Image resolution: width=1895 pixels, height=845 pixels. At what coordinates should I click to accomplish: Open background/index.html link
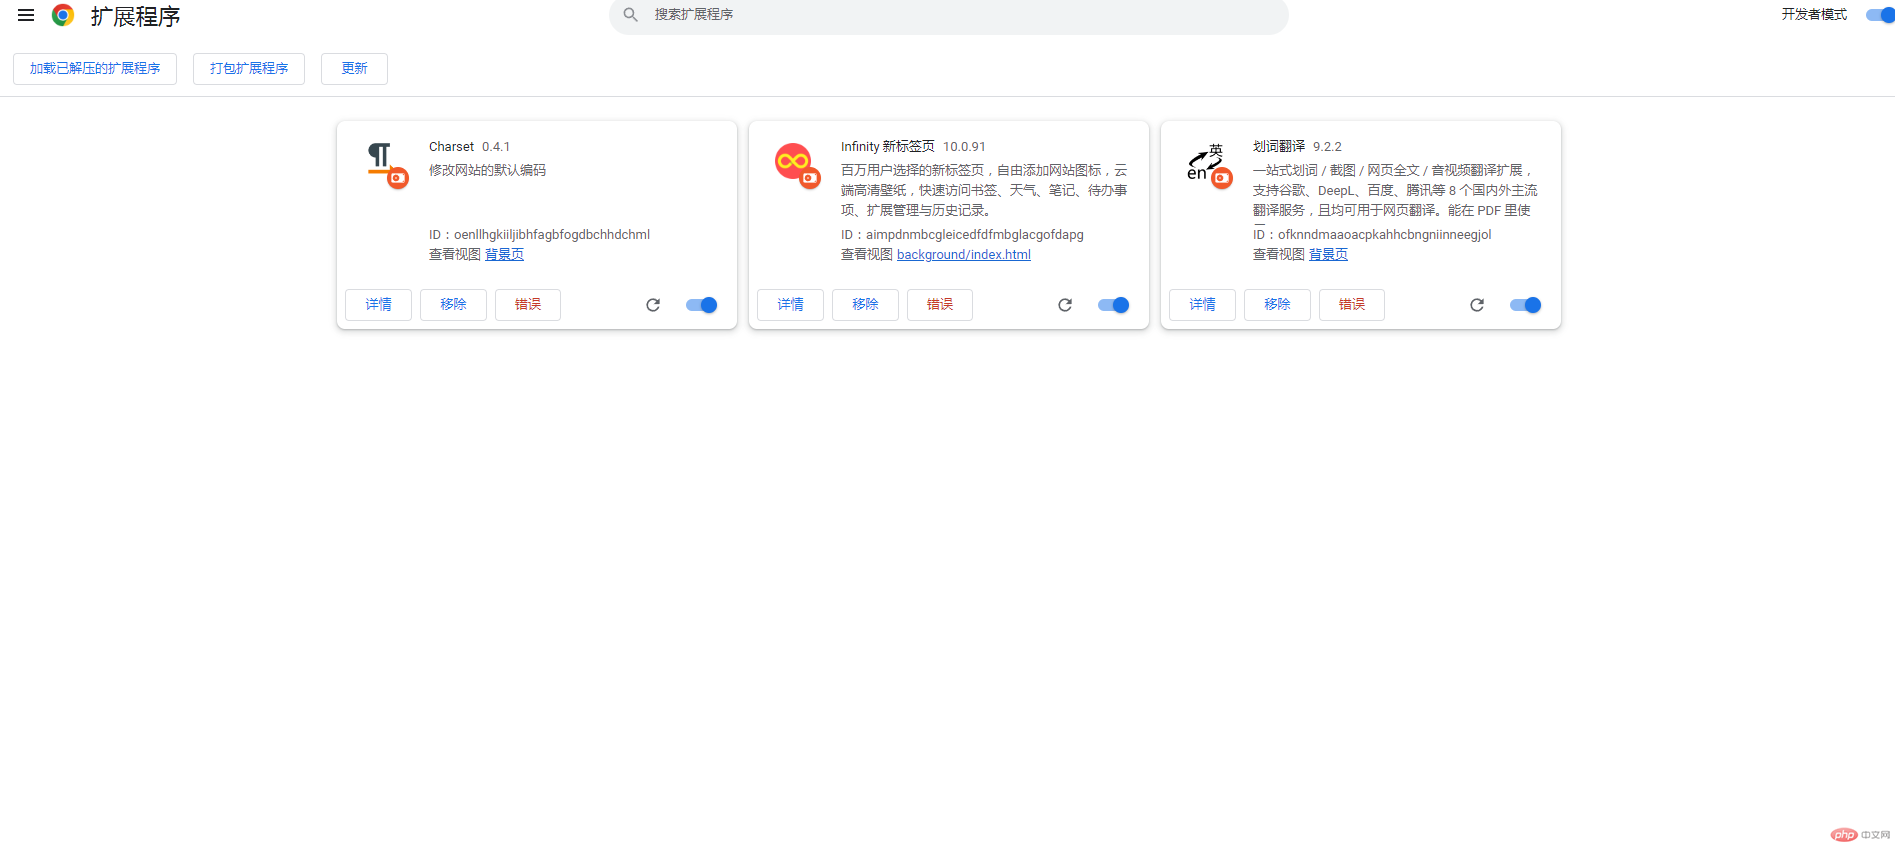(x=964, y=255)
